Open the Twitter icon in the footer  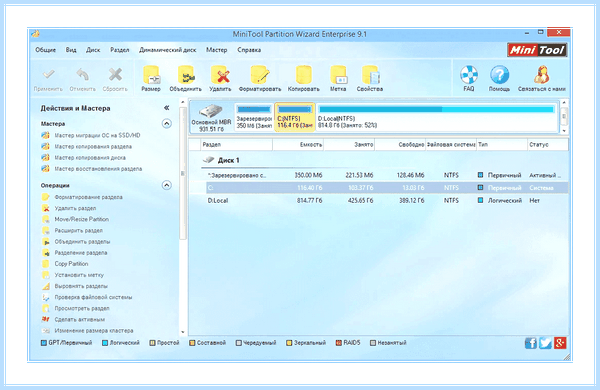tap(545, 343)
